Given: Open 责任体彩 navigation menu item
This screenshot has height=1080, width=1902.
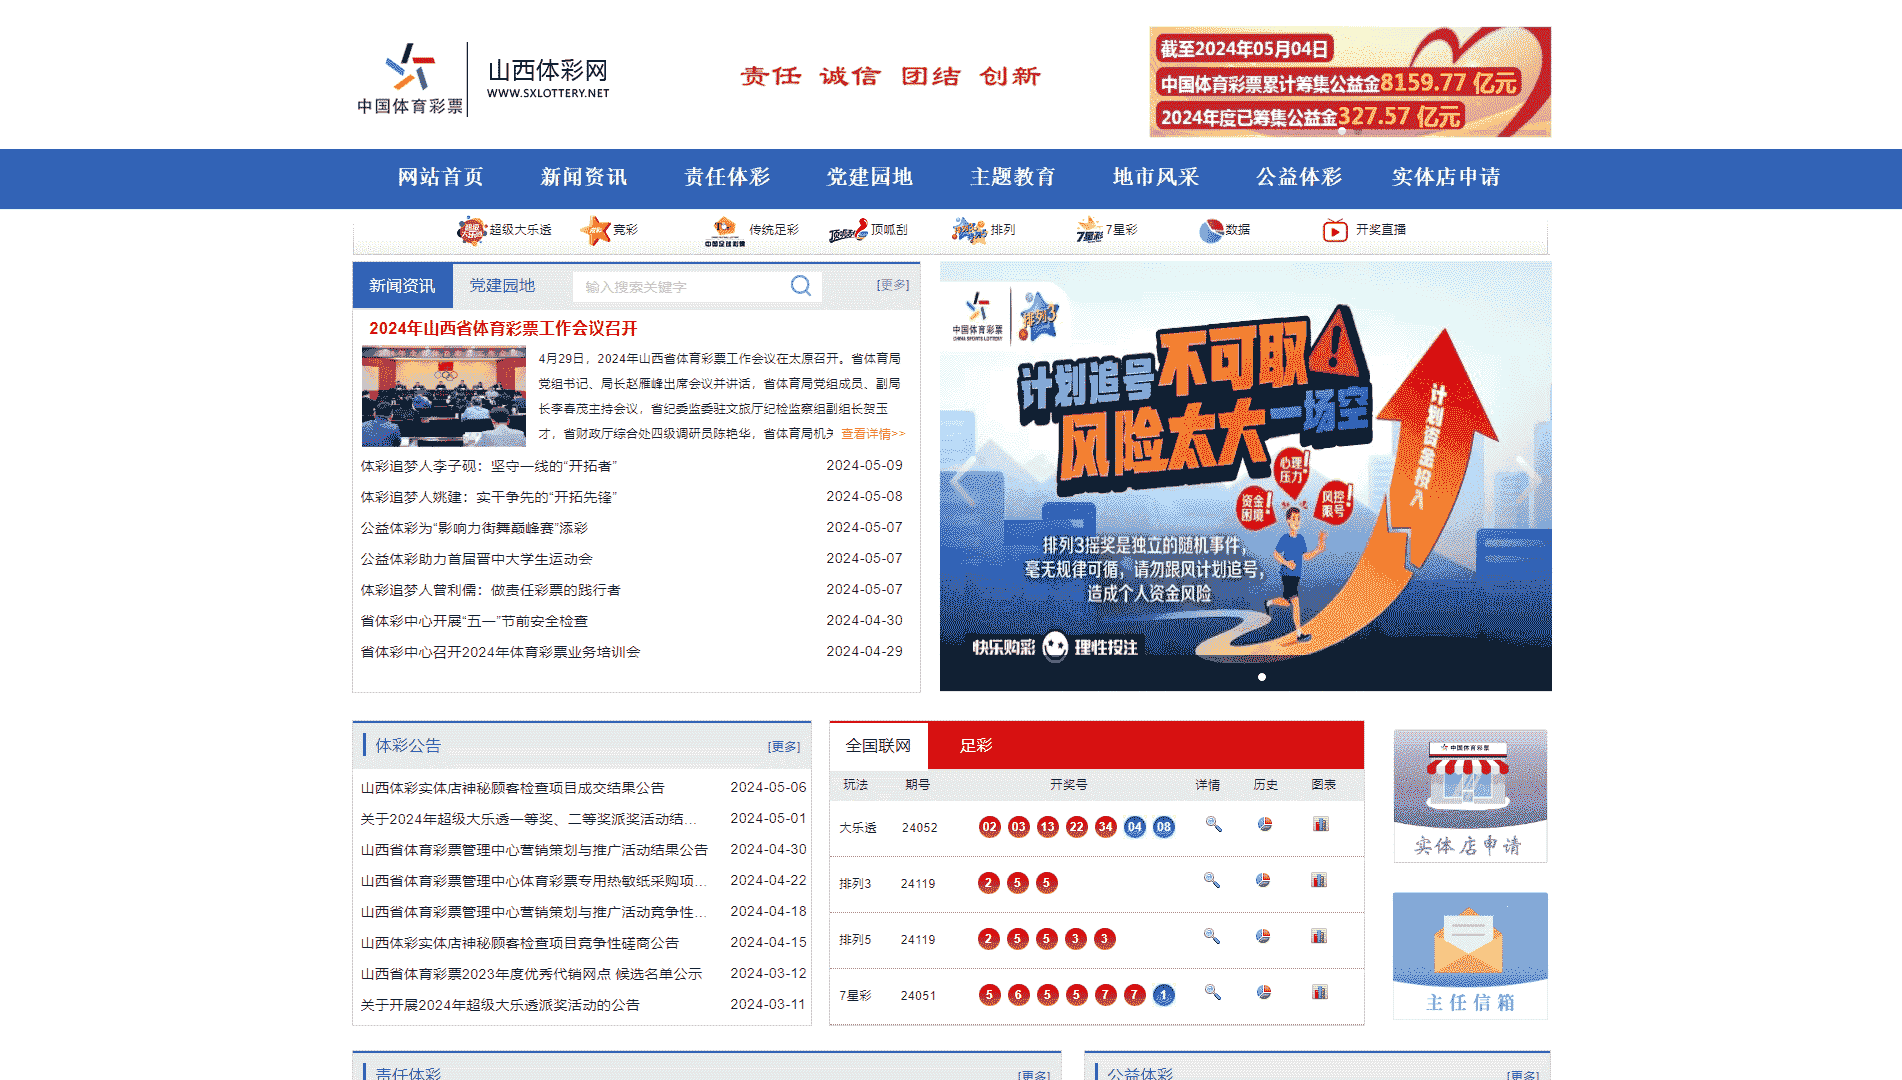Looking at the screenshot, I should [727, 177].
